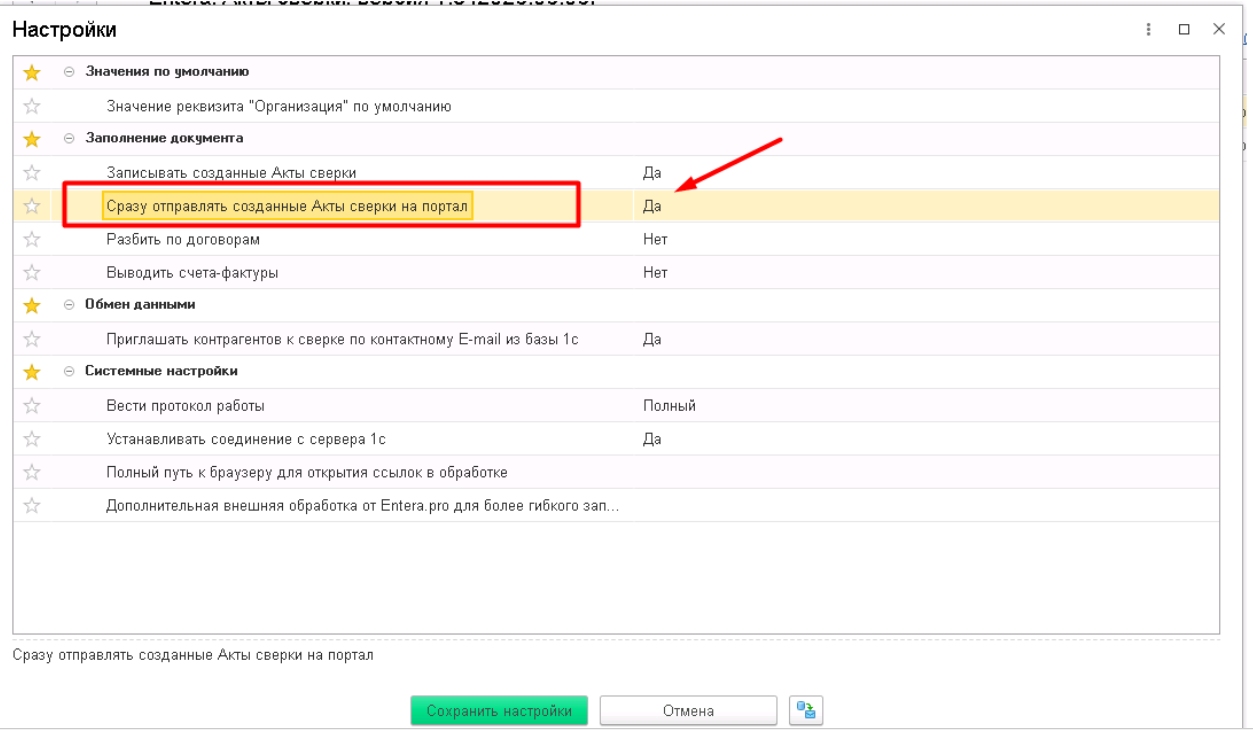Star the Записывать созданные Акты сверки row
The height and width of the screenshot is (730, 1253).
[32, 172]
